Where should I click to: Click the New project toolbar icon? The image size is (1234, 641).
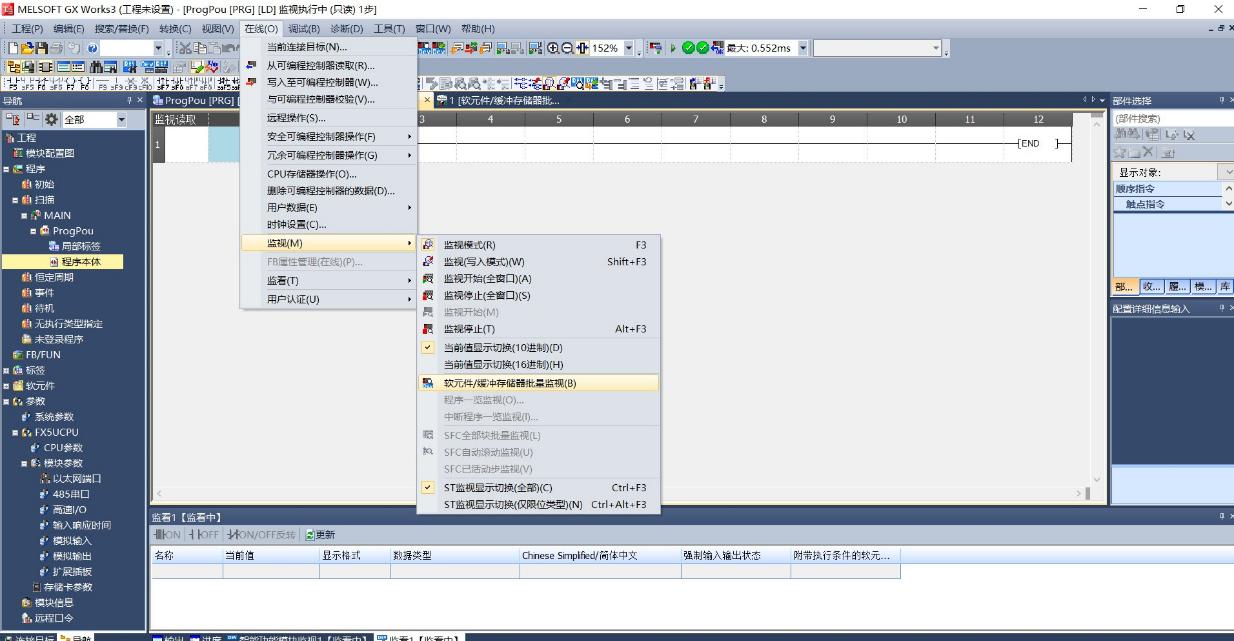(x=14, y=48)
